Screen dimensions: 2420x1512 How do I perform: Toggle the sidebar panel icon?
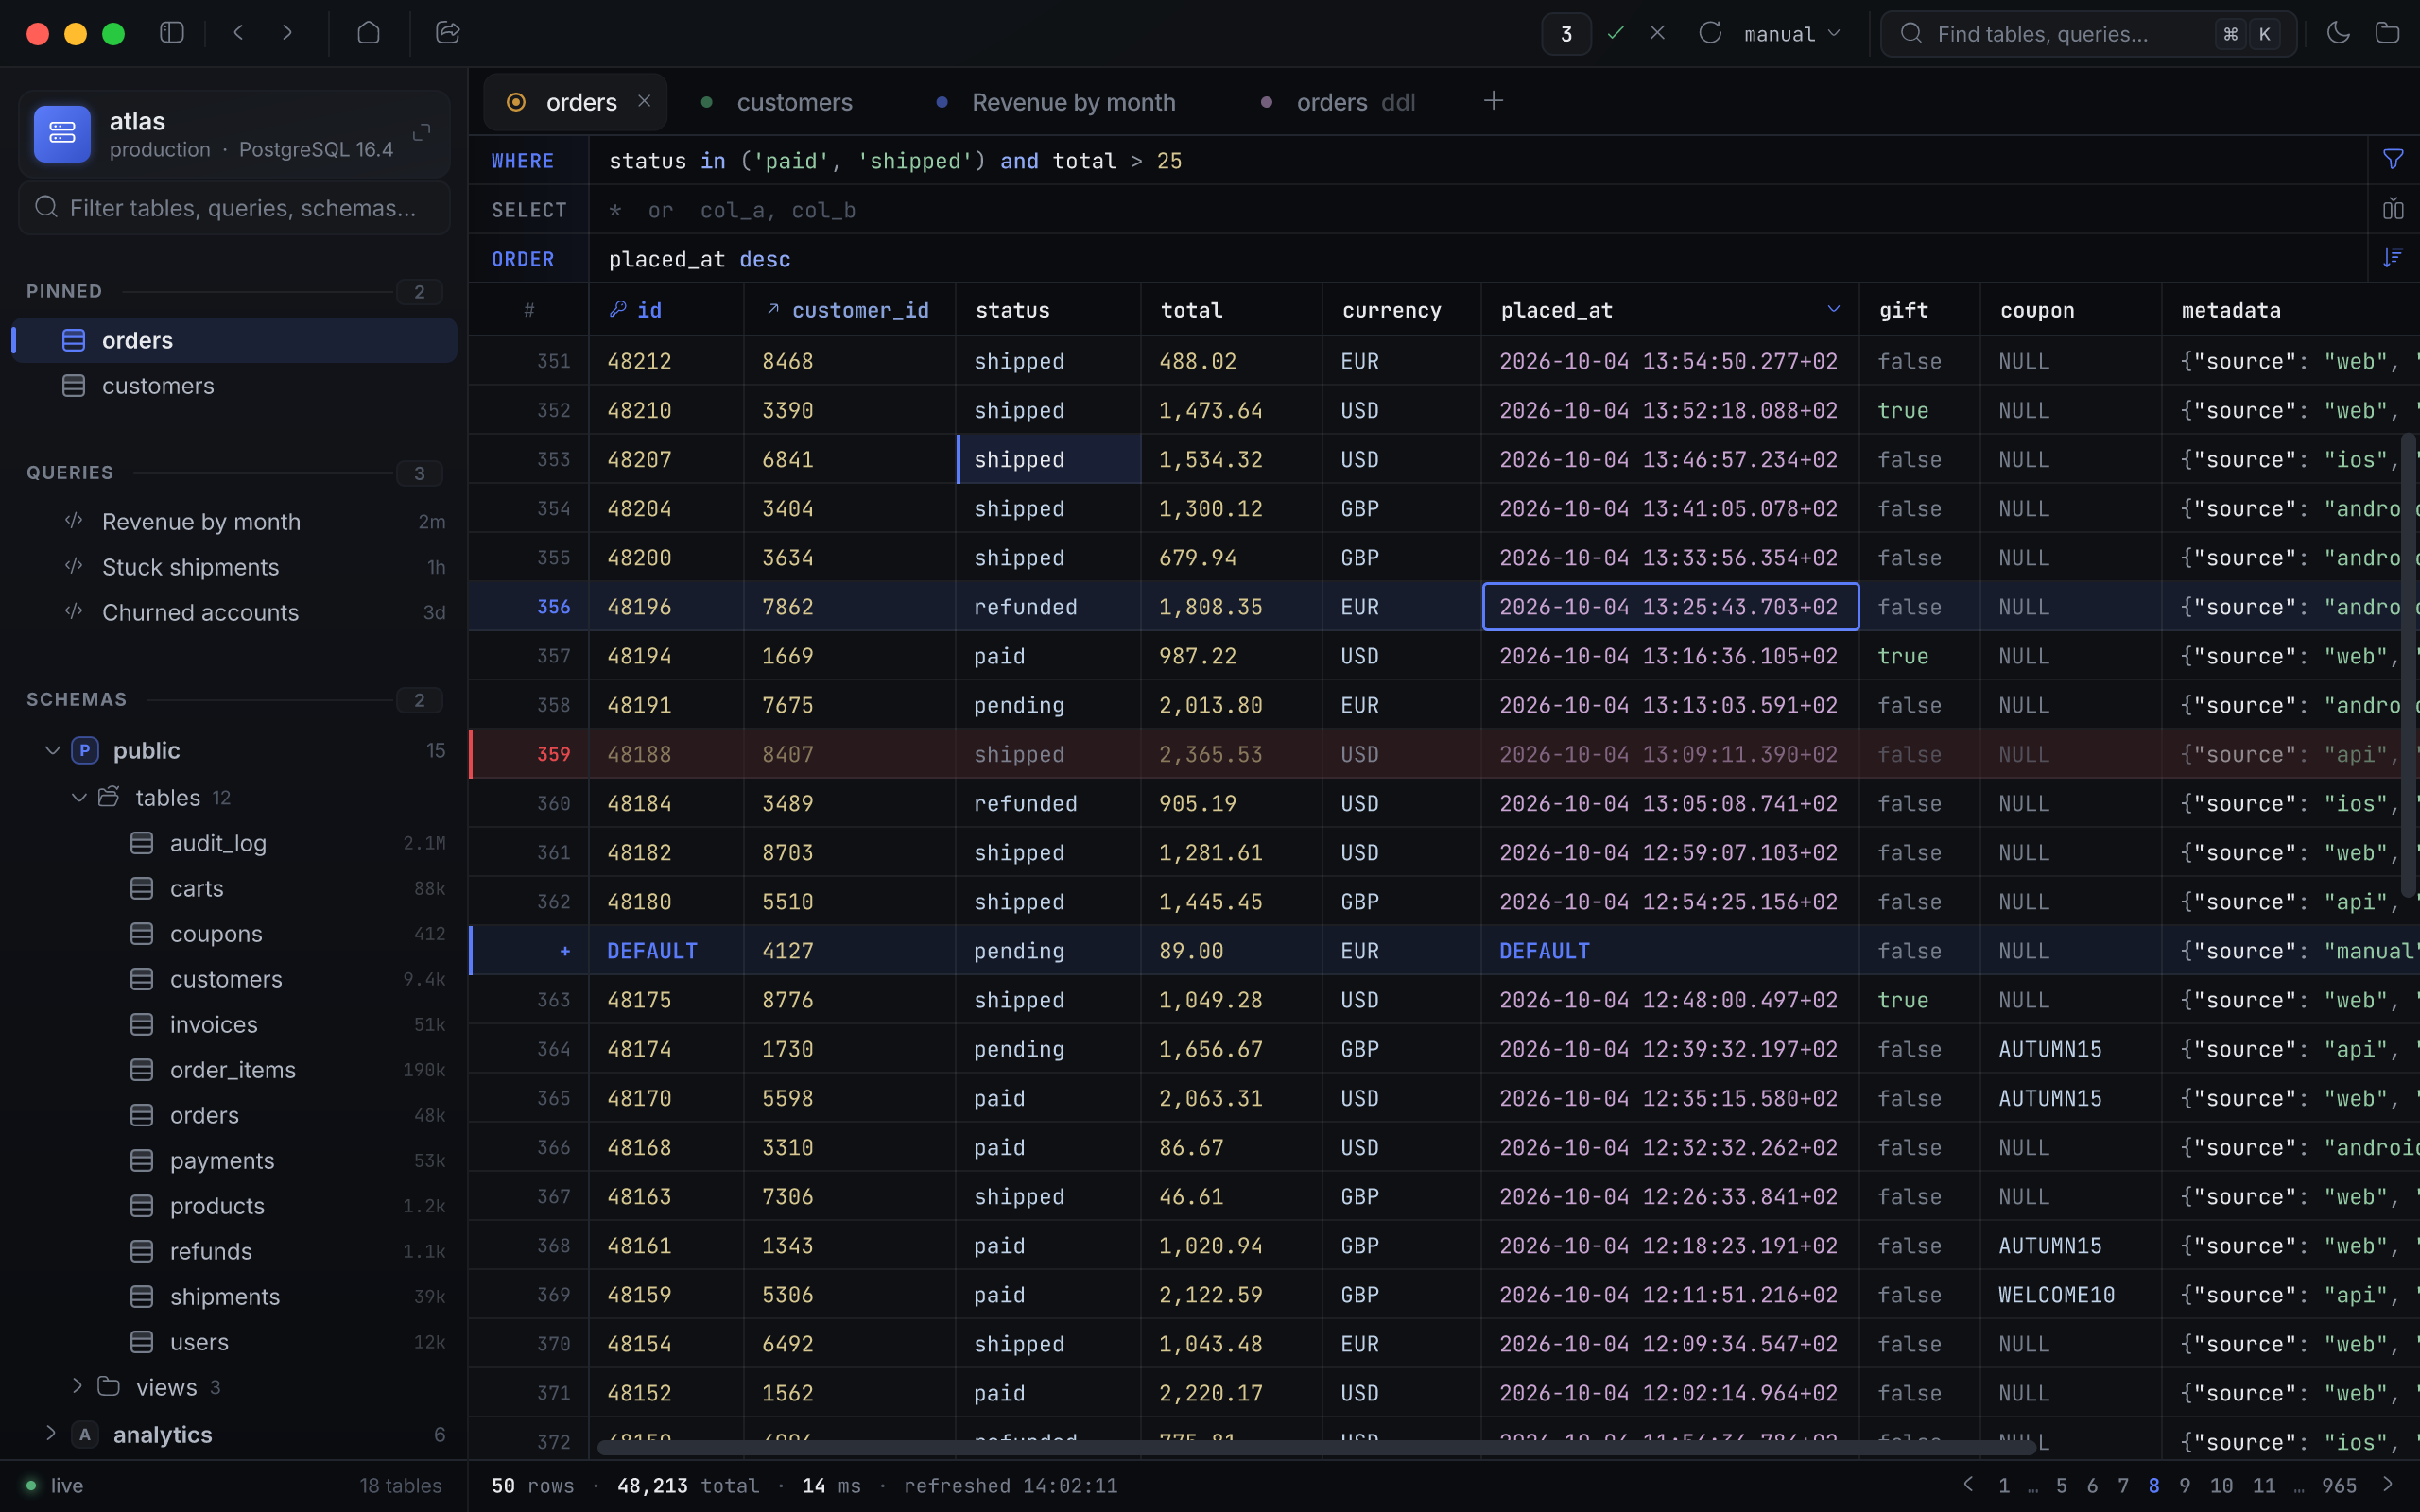point(172,33)
